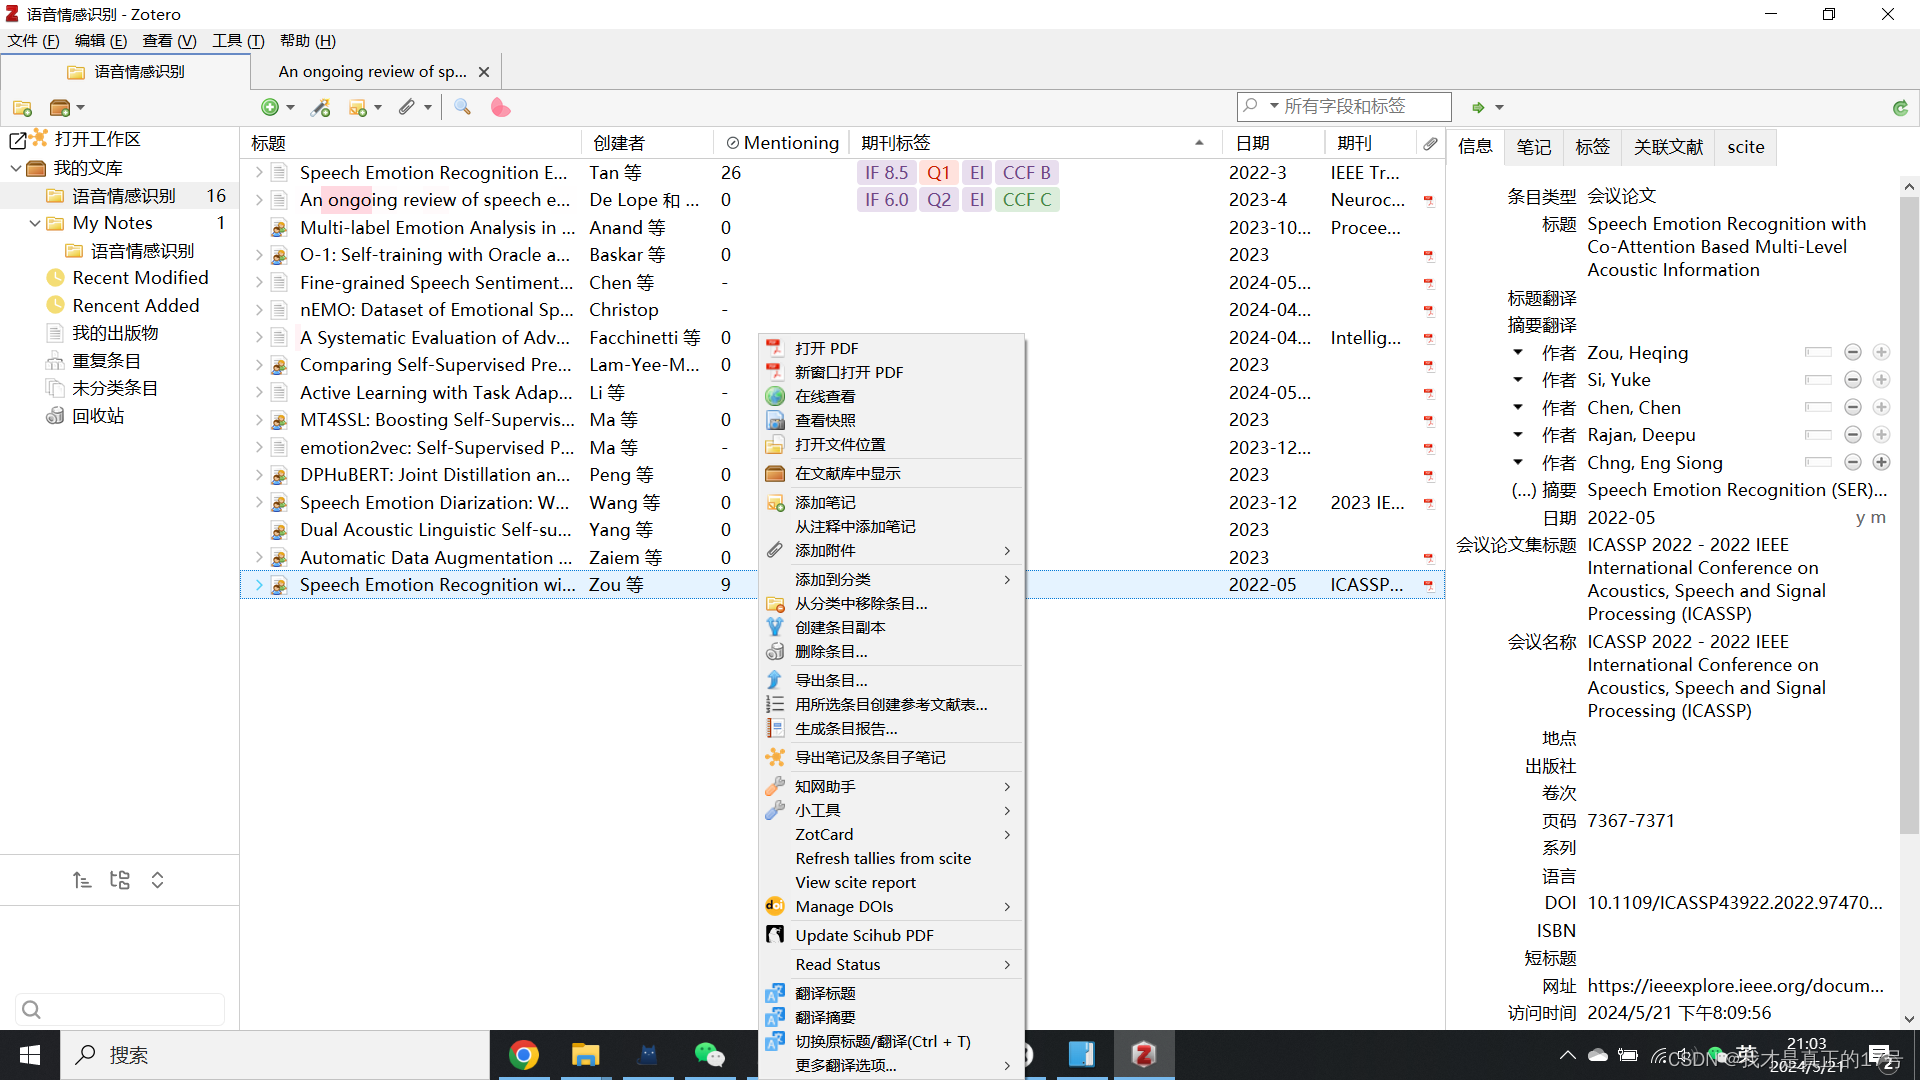Image resolution: width=1920 pixels, height=1080 pixels.
Task: Click the 所有字段和标签 search field
Action: [x=1360, y=106]
